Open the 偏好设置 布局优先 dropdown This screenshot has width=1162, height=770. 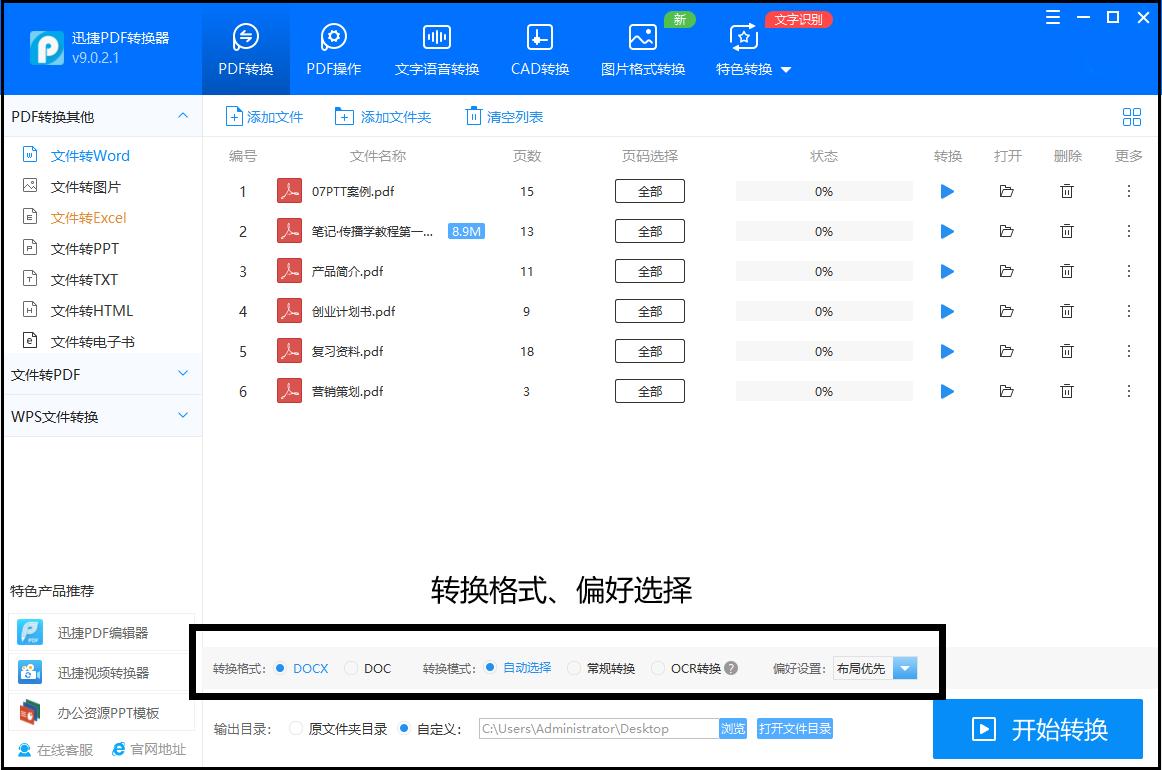click(904, 668)
